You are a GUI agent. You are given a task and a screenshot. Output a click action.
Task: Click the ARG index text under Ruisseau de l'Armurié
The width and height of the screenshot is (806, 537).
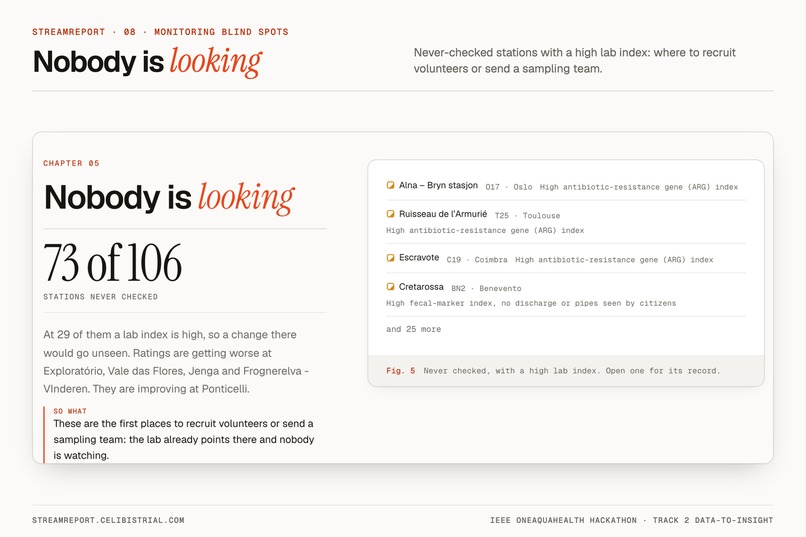[485, 230]
